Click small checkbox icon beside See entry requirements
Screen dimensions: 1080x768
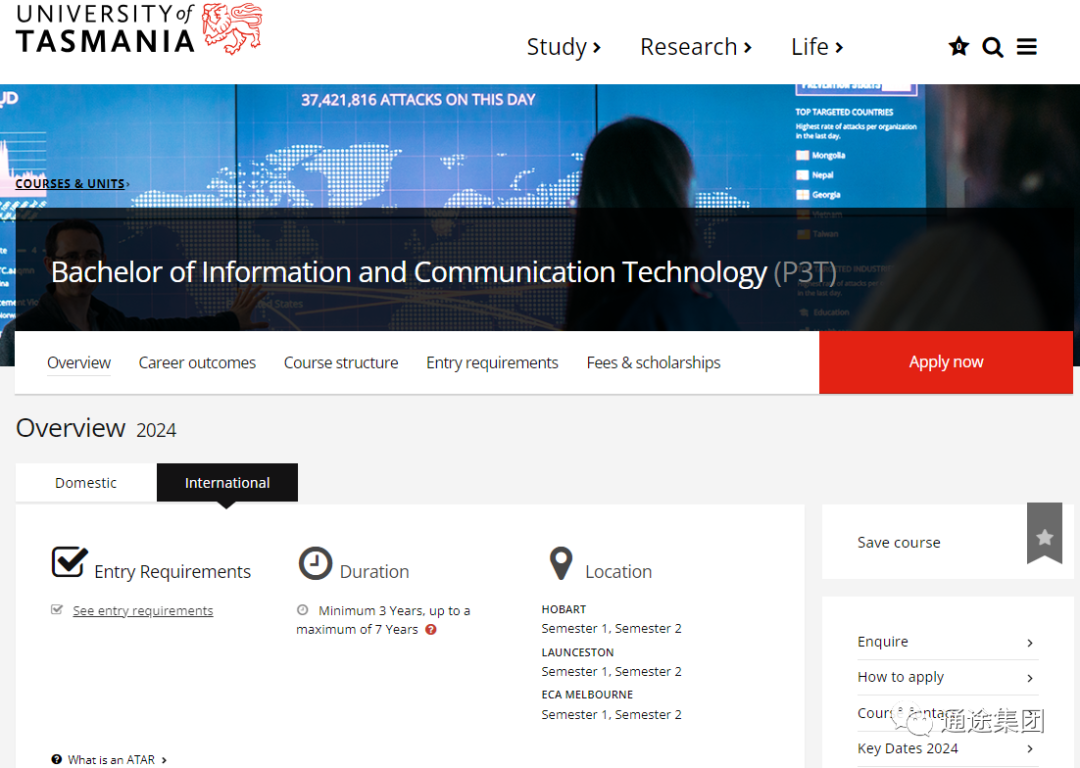click(x=57, y=610)
